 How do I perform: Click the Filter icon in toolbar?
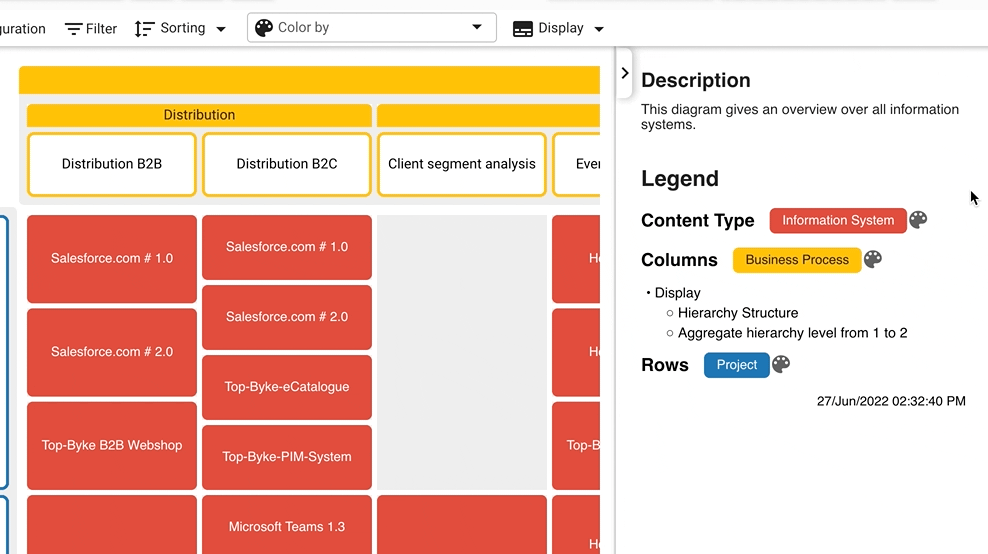point(74,29)
